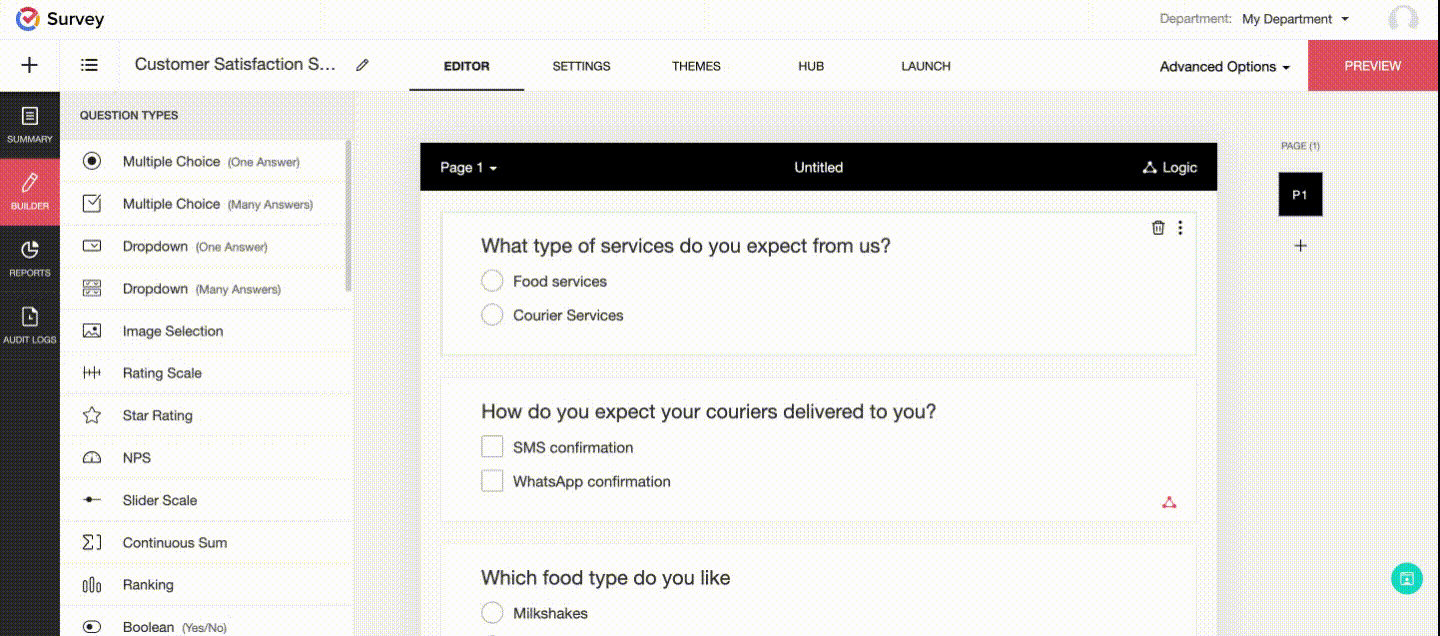The height and width of the screenshot is (636, 1440).
Task: Tick the WhatsApp confirmation checkbox
Action: [x=492, y=481]
